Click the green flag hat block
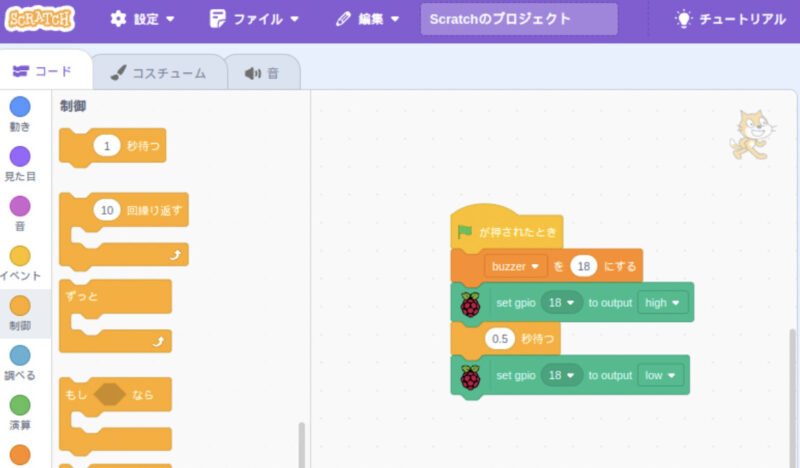800x468 pixels. click(506, 231)
